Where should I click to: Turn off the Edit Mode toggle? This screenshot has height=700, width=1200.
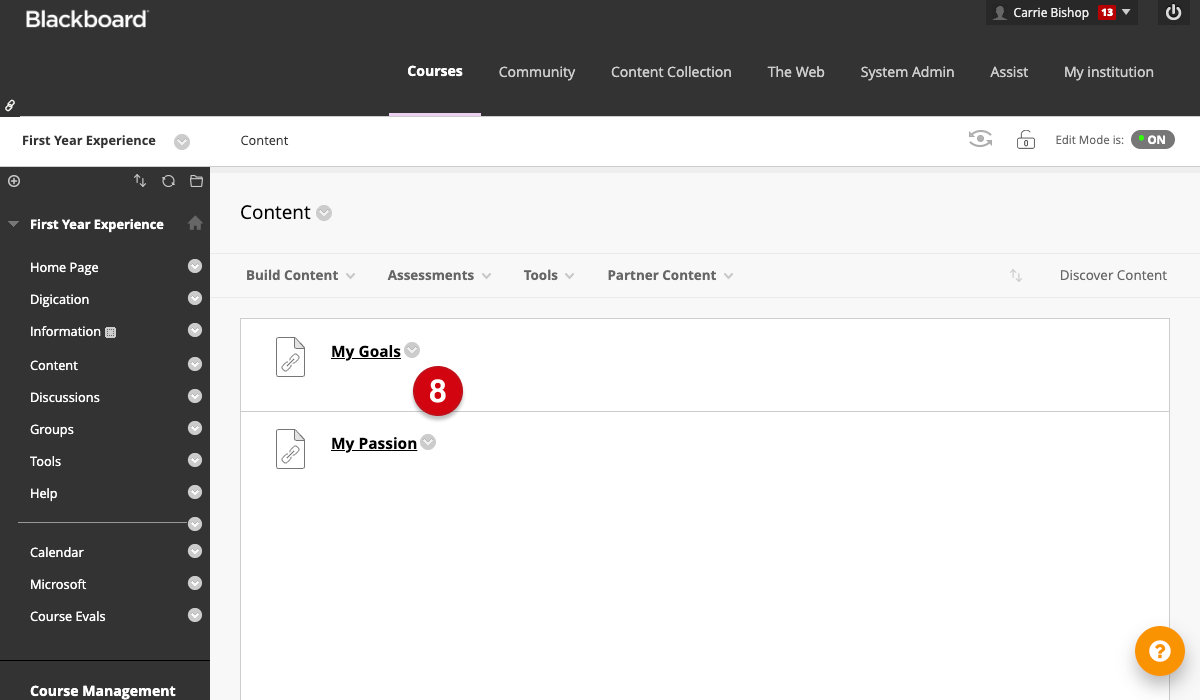coord(1152,139)
